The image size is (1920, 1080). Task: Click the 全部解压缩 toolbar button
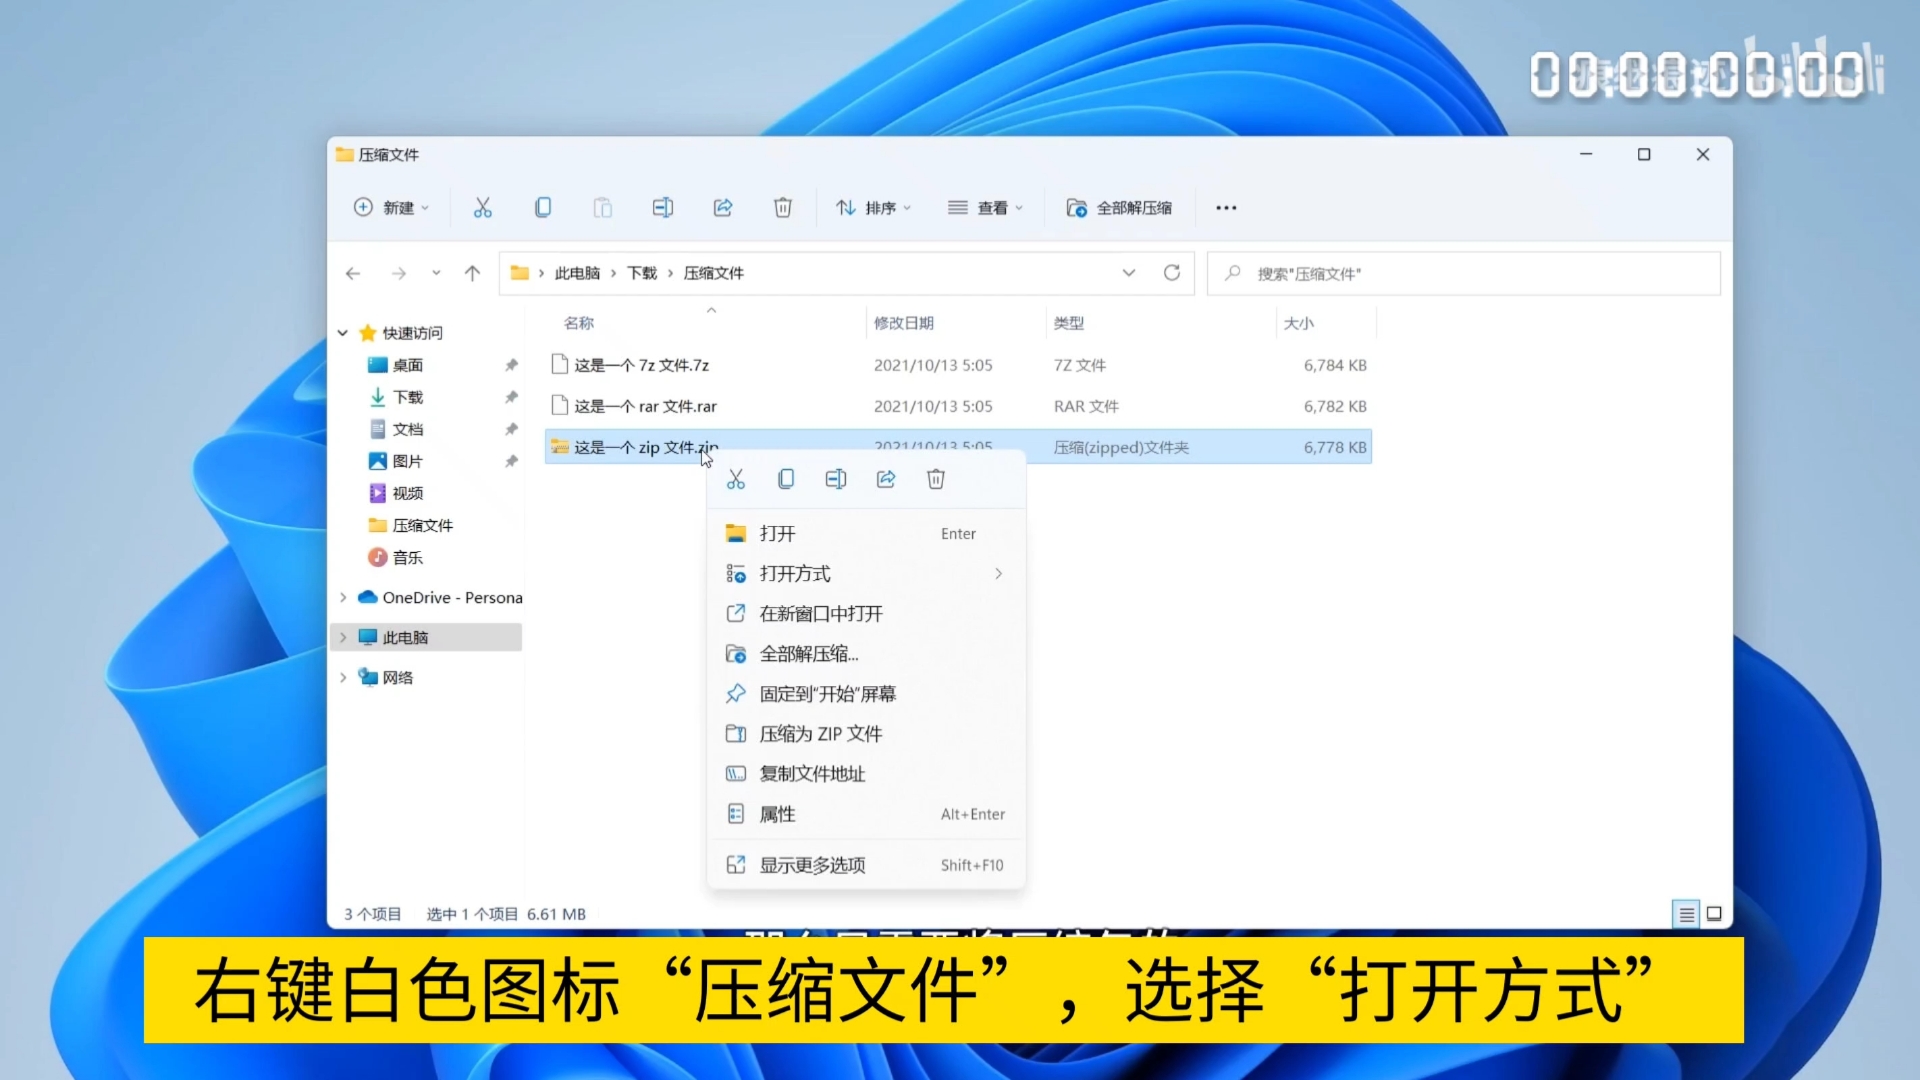(x=1119, y=207)
